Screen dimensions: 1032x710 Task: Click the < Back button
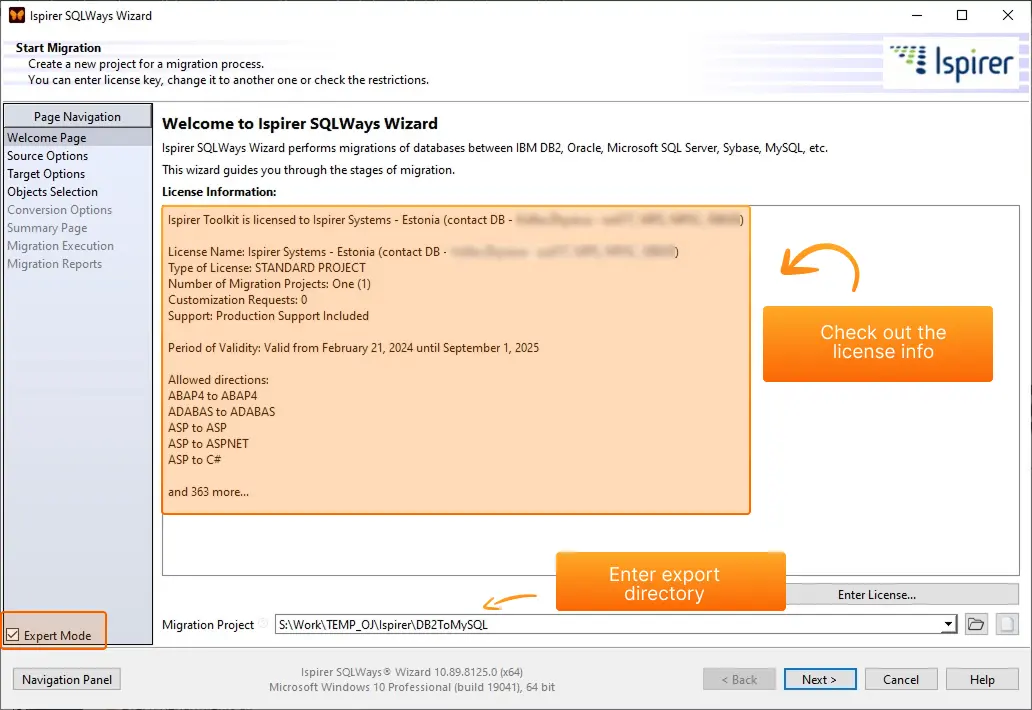[739, 679]
